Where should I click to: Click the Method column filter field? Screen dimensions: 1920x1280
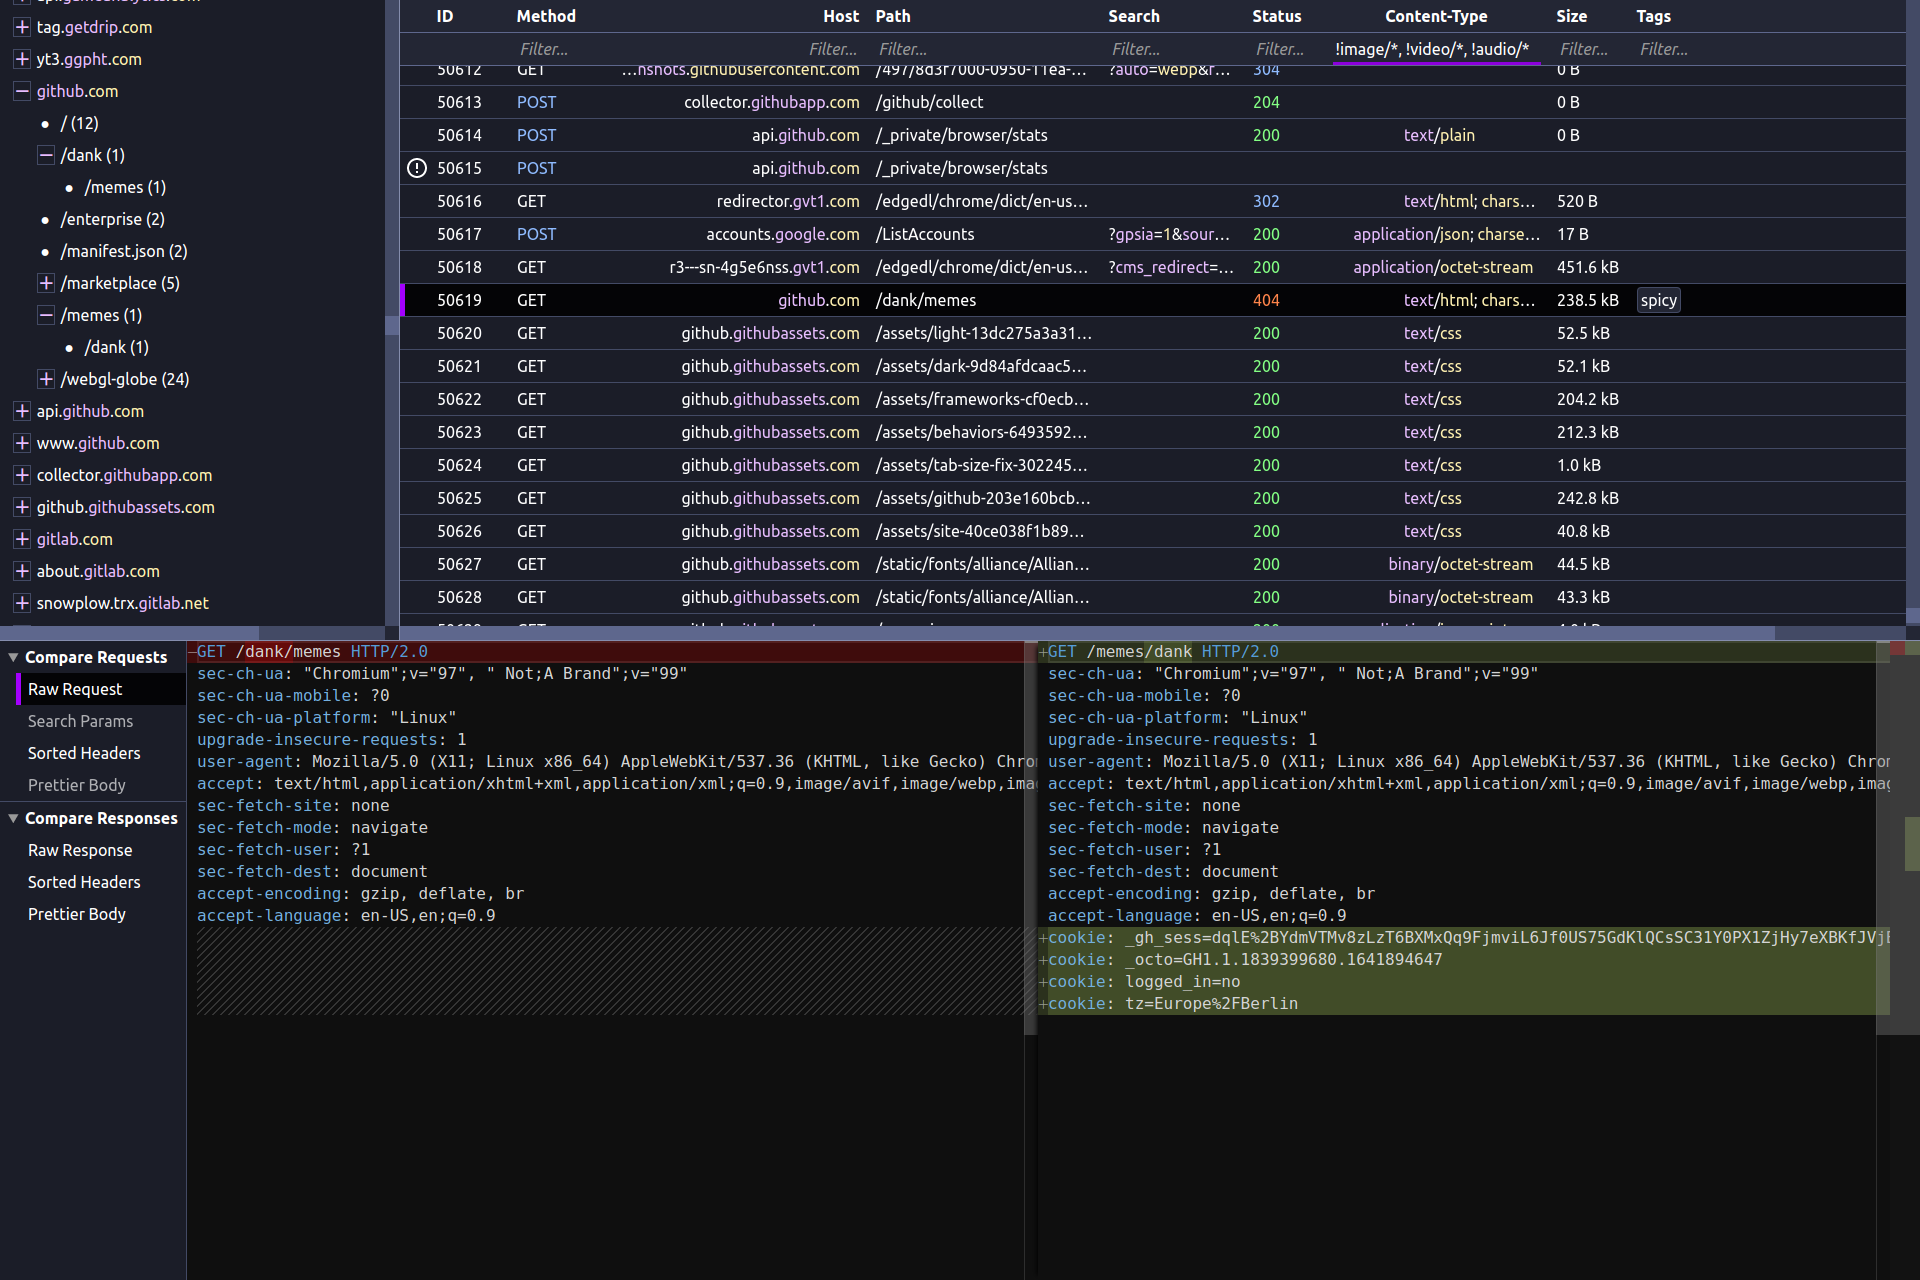coord(545,49)
